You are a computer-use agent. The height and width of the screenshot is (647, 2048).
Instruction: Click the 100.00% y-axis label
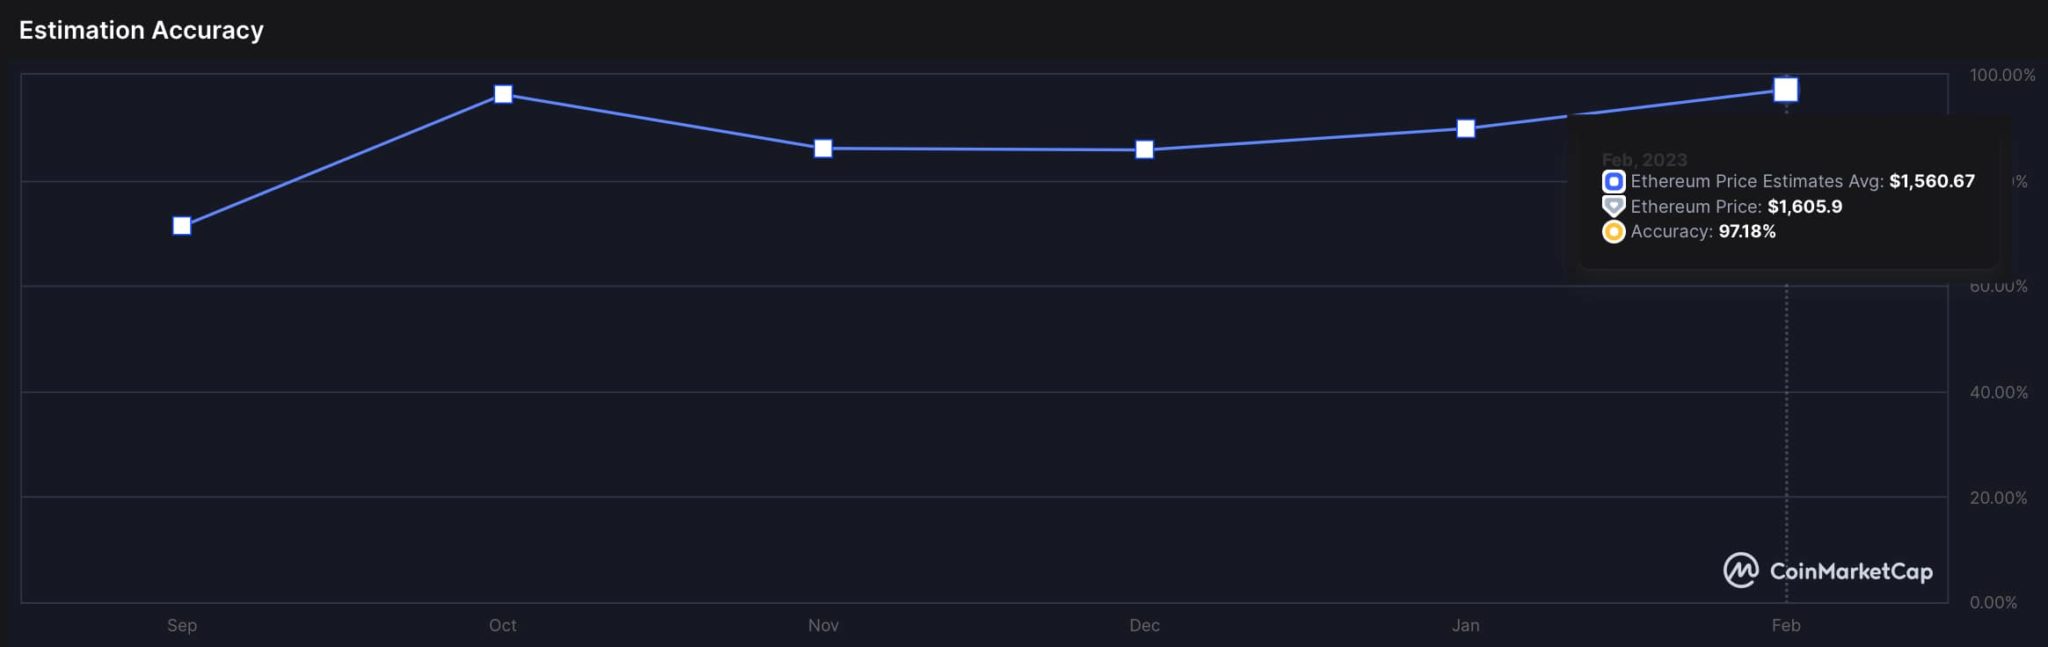[x=2002, y=75]
